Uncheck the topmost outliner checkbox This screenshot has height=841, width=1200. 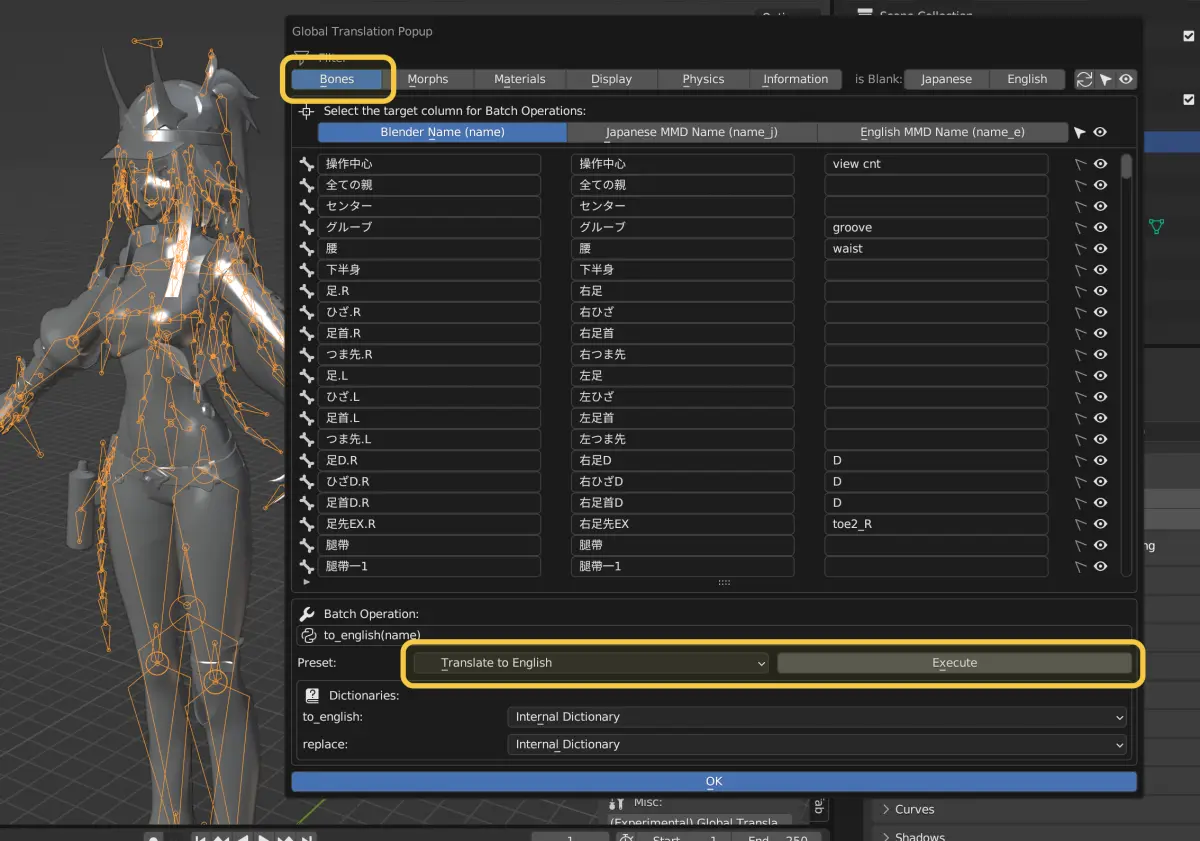(x=1189, y=35)
